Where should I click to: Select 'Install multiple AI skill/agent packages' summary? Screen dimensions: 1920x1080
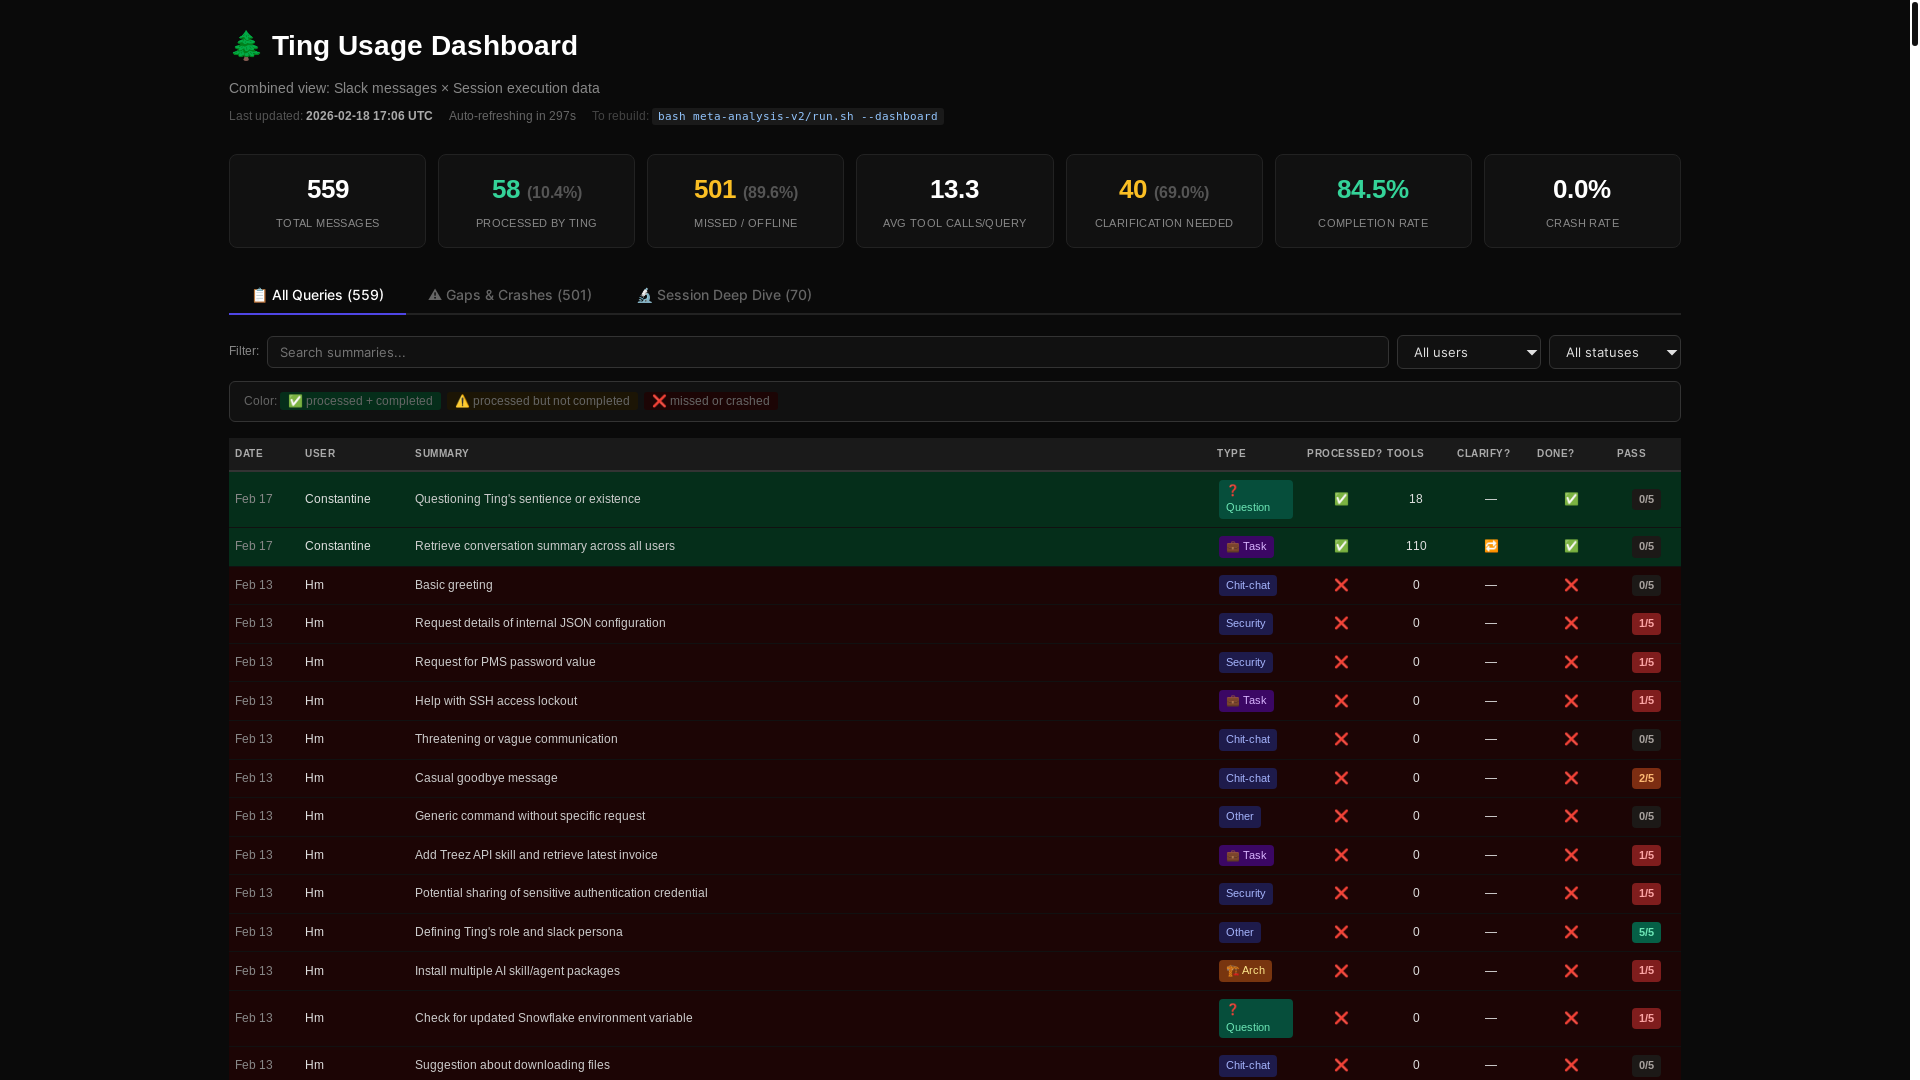[517, 971]
